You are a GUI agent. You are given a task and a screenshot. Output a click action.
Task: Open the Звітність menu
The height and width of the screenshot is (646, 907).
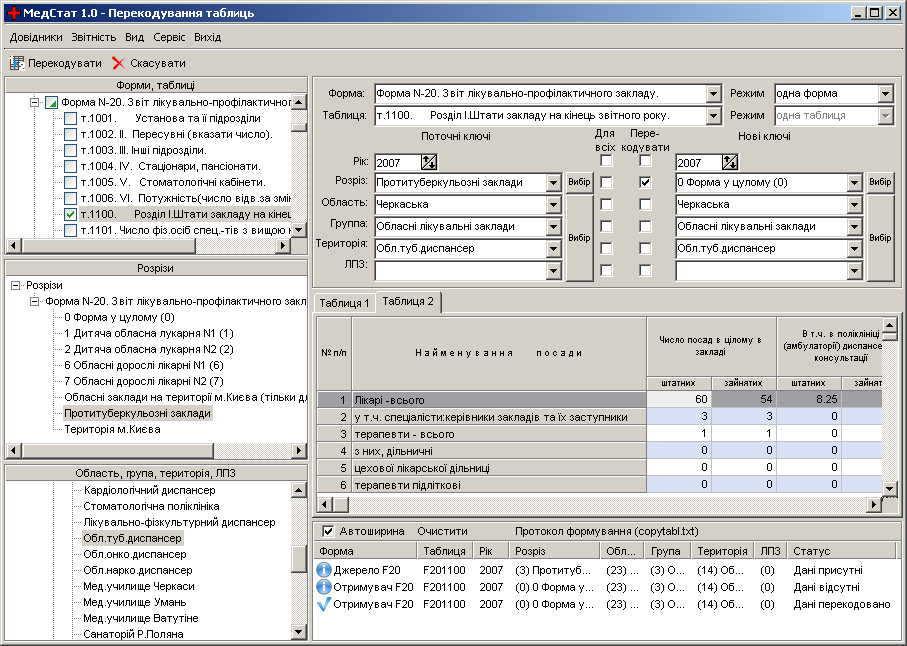point(94,37)
